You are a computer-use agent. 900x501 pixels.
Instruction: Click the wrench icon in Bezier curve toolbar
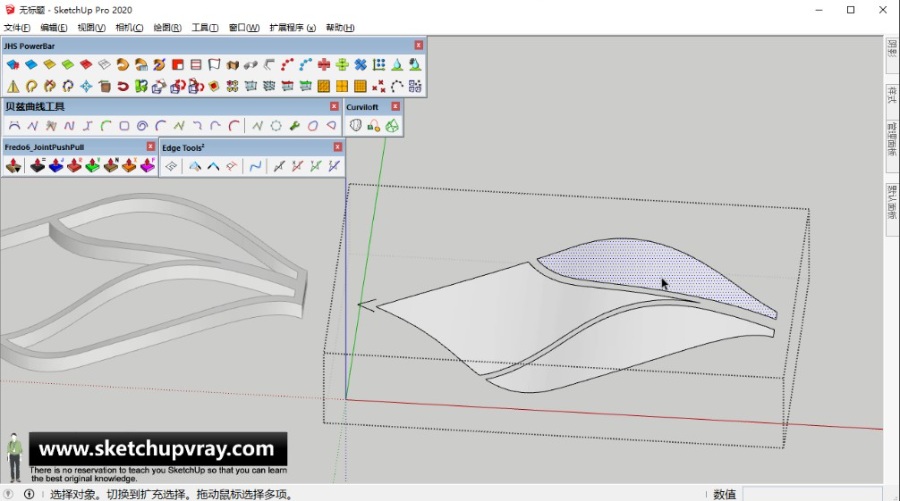coord(294,126)
